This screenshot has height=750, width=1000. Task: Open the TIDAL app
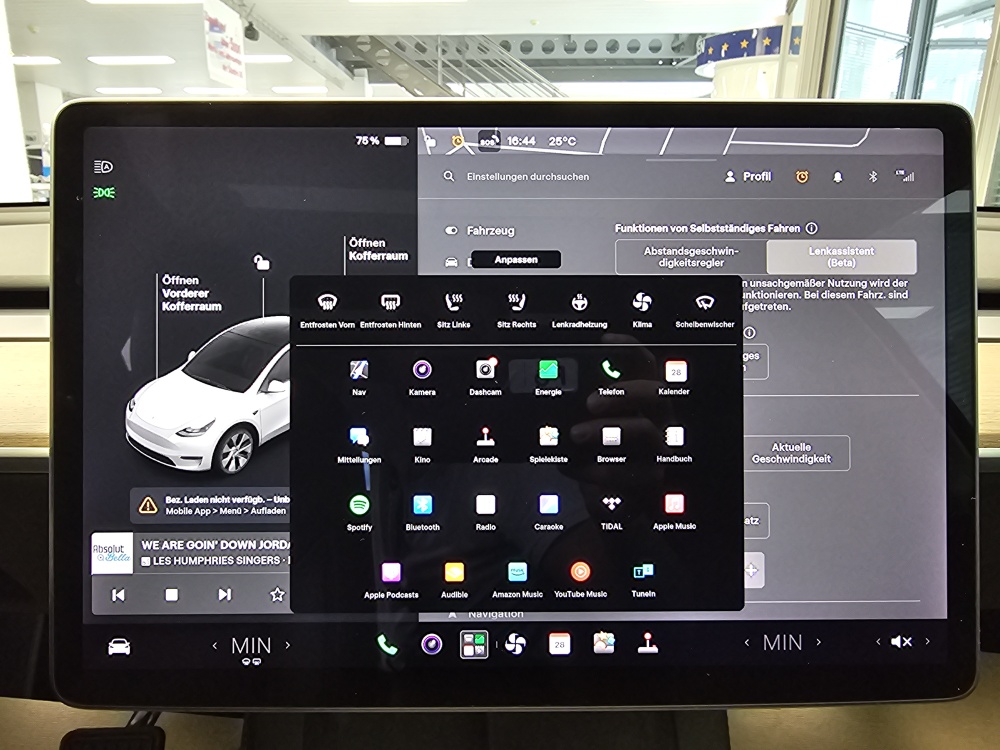point(611,513)
